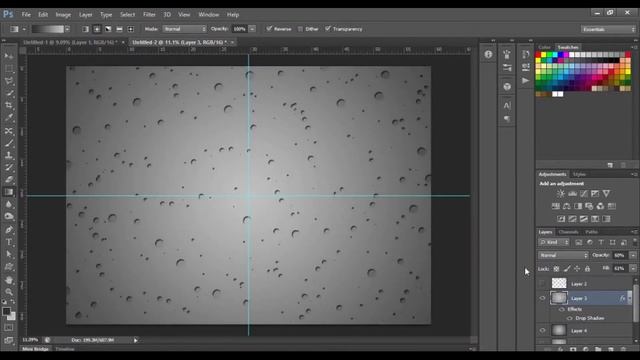Click the foreground color swatch
The image size is (640, 360).
tap(6, 311)
